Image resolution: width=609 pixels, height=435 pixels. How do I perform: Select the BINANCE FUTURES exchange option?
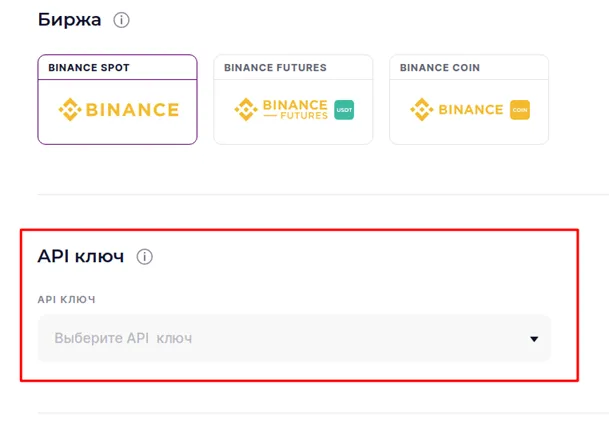coord(293,99)
